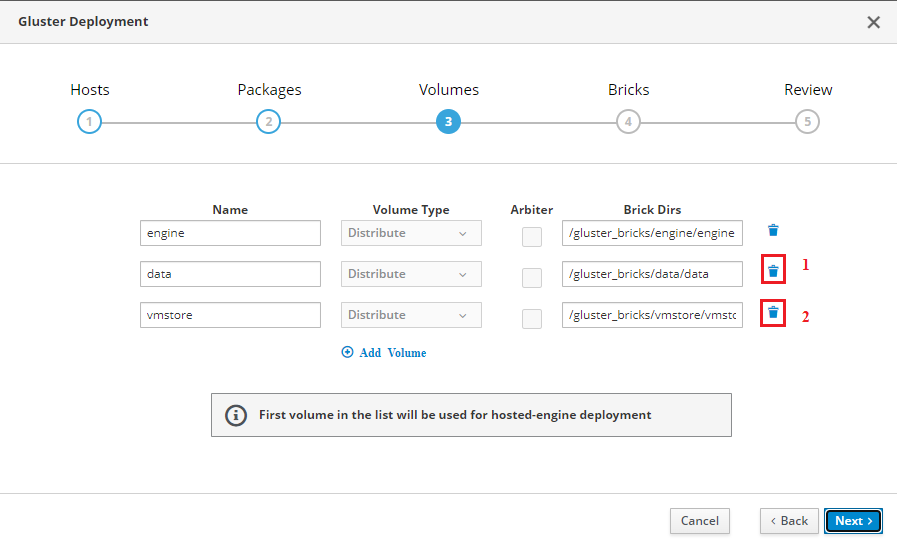The width and height of the screenshot is (897, 549).
Task: Enable Arbiter checkbox for engine volume
Action: 531,237
